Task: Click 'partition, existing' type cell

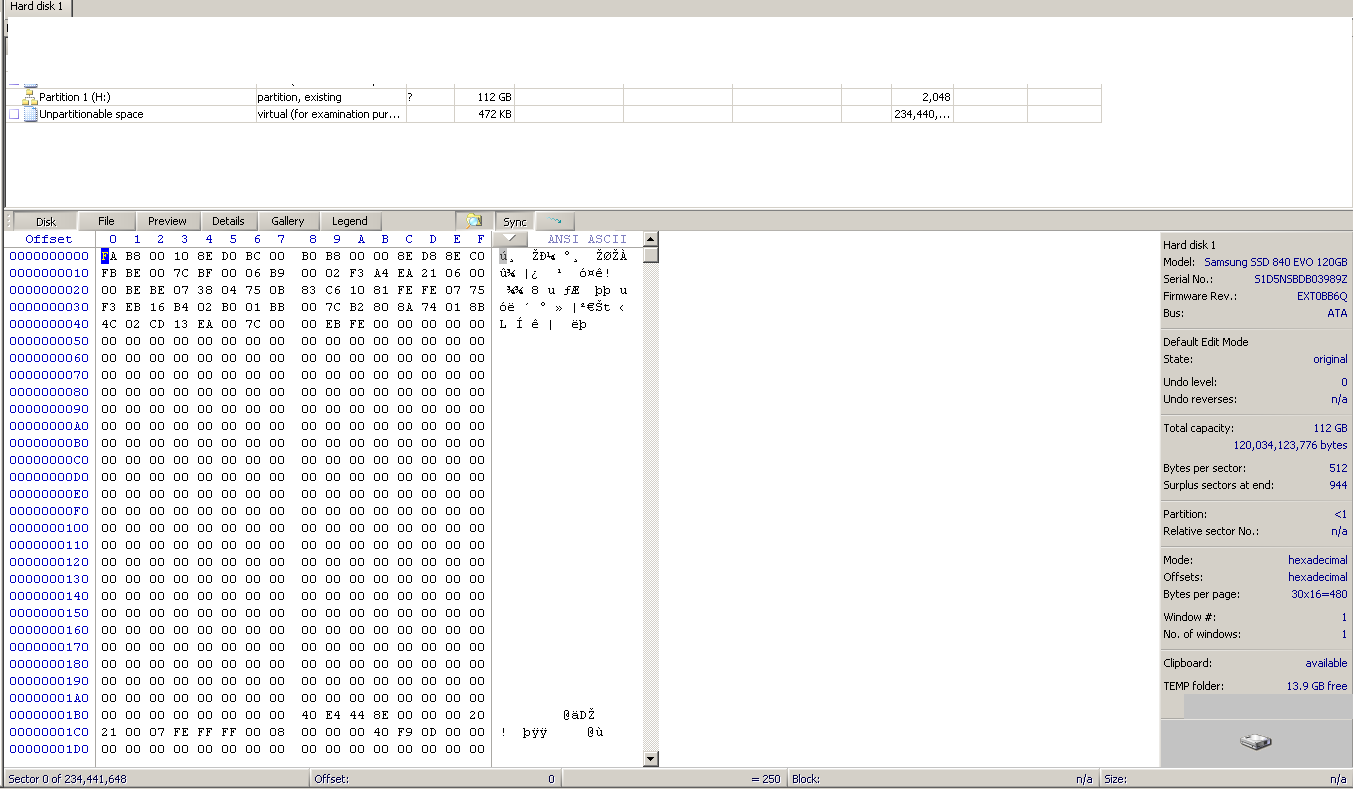Action: 299,97
